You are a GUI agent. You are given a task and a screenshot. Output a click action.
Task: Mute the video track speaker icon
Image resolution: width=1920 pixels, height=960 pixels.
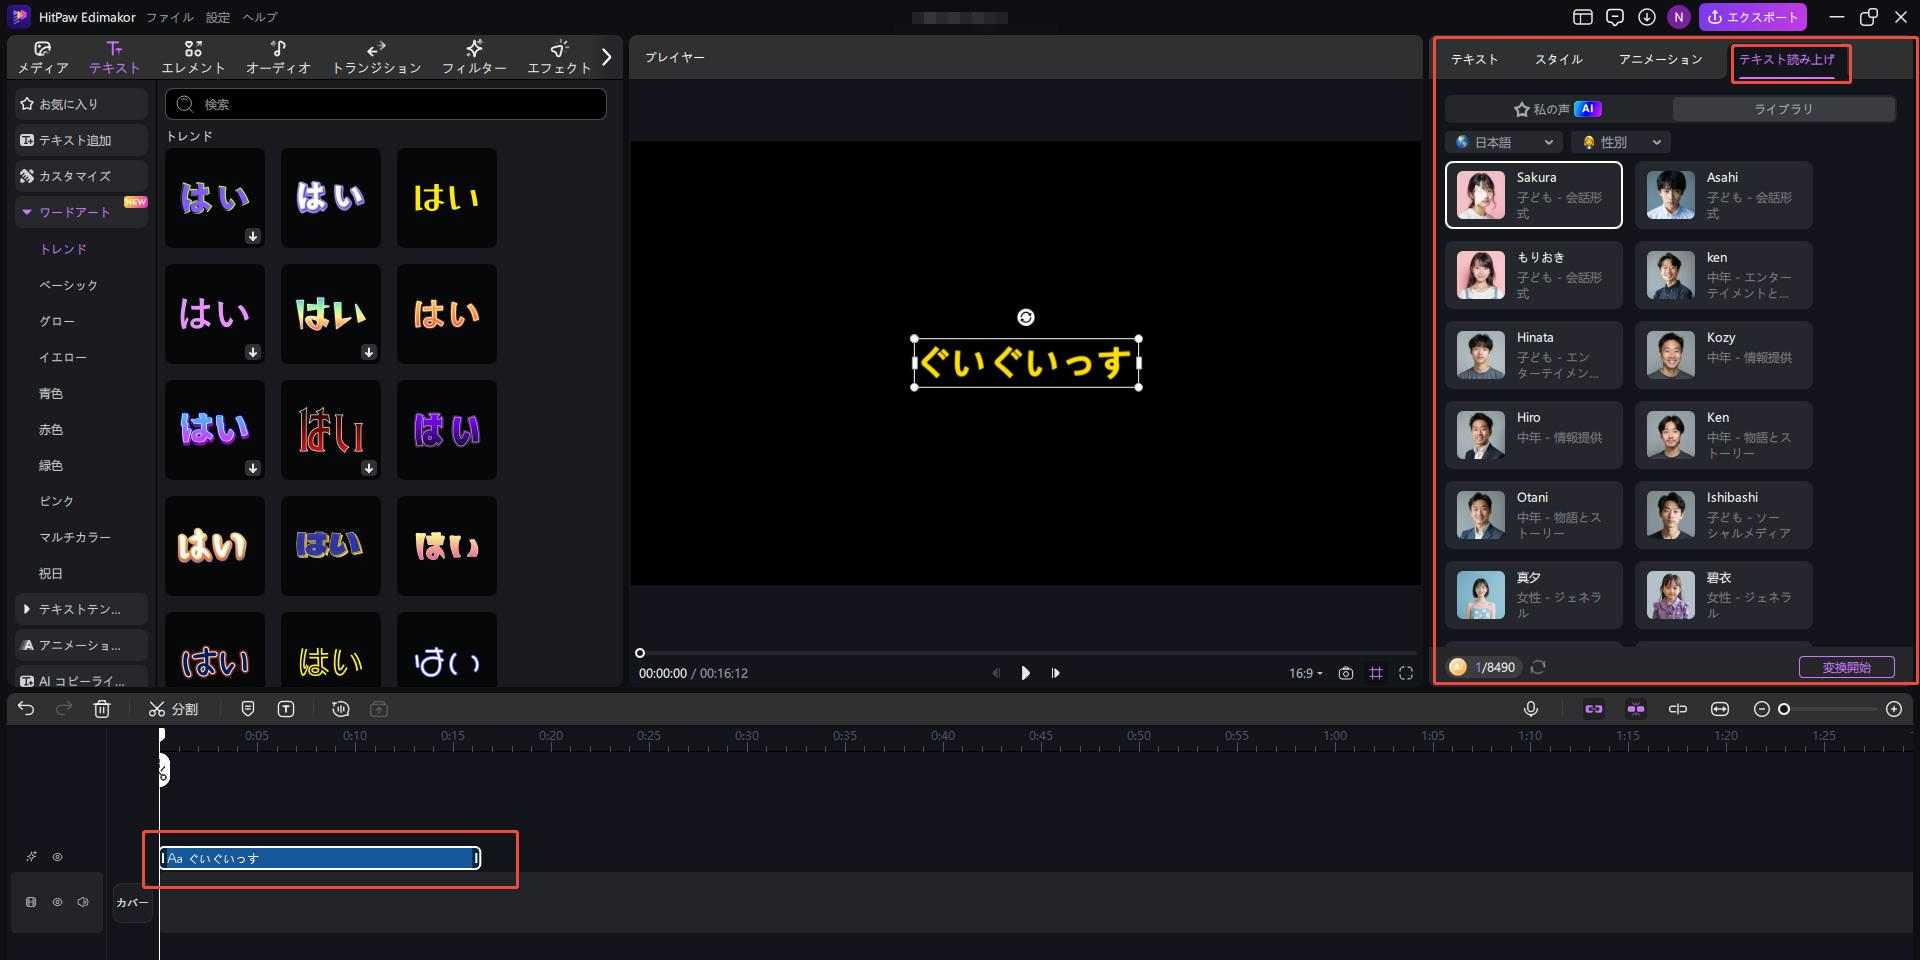click(82, 901)
